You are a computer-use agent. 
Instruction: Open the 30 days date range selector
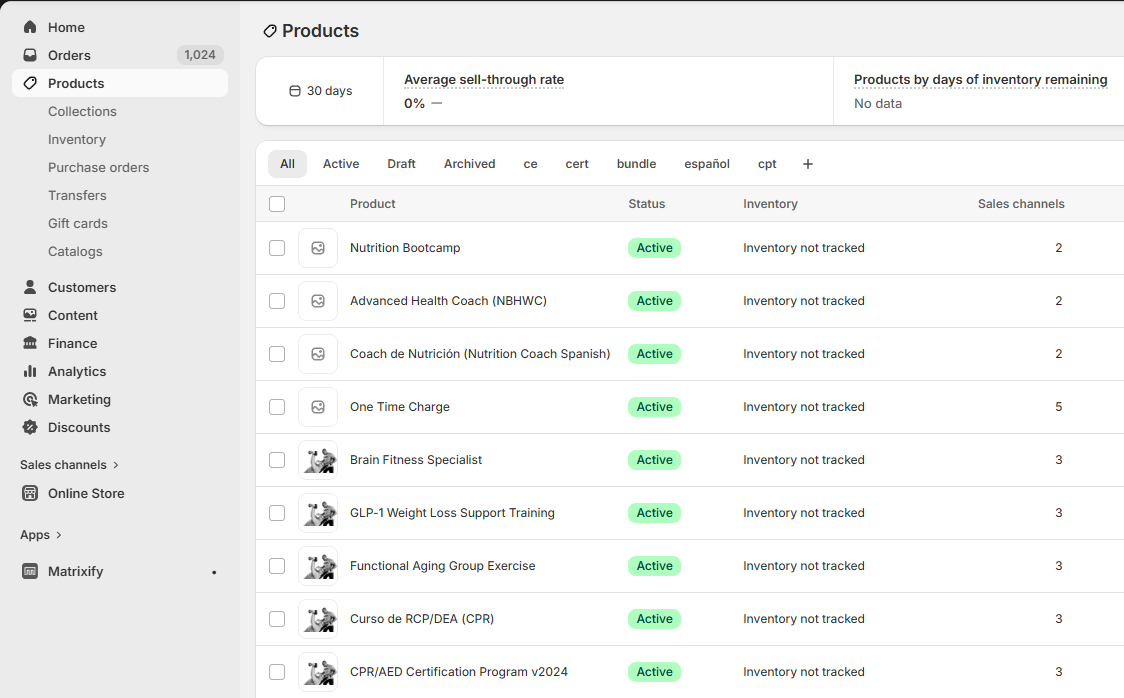(321, 90)
